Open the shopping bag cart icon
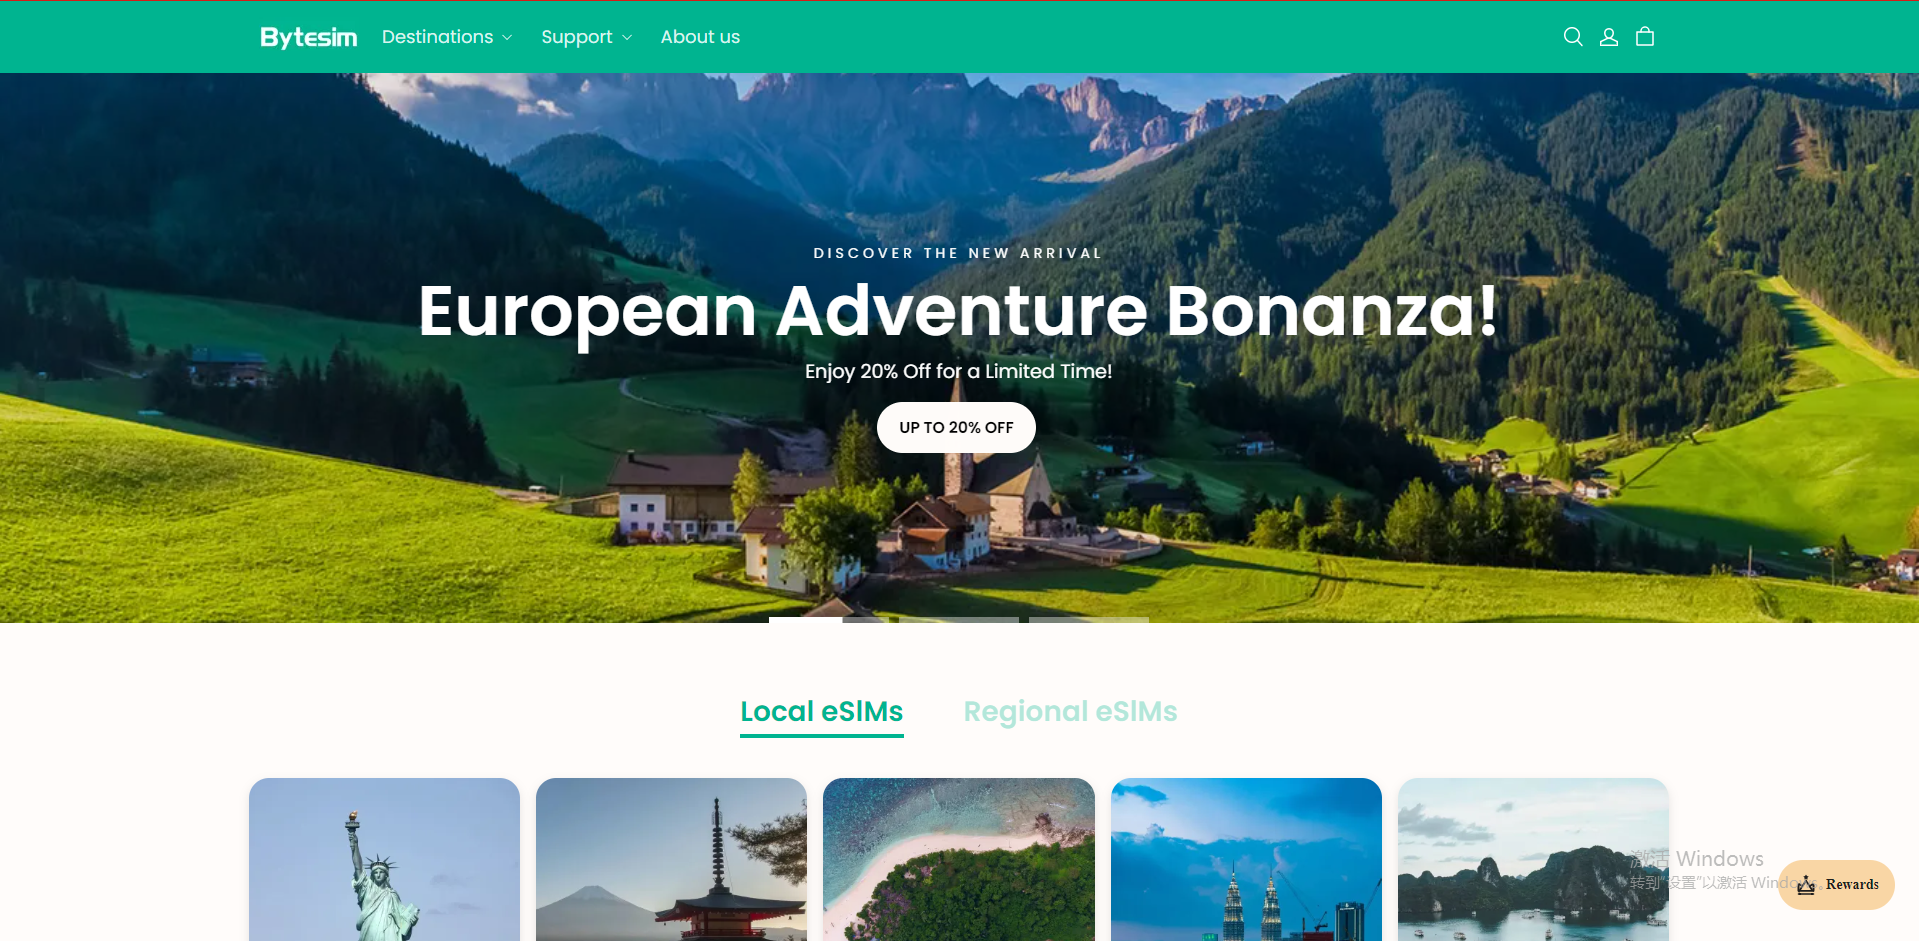 click(1645, 37)
